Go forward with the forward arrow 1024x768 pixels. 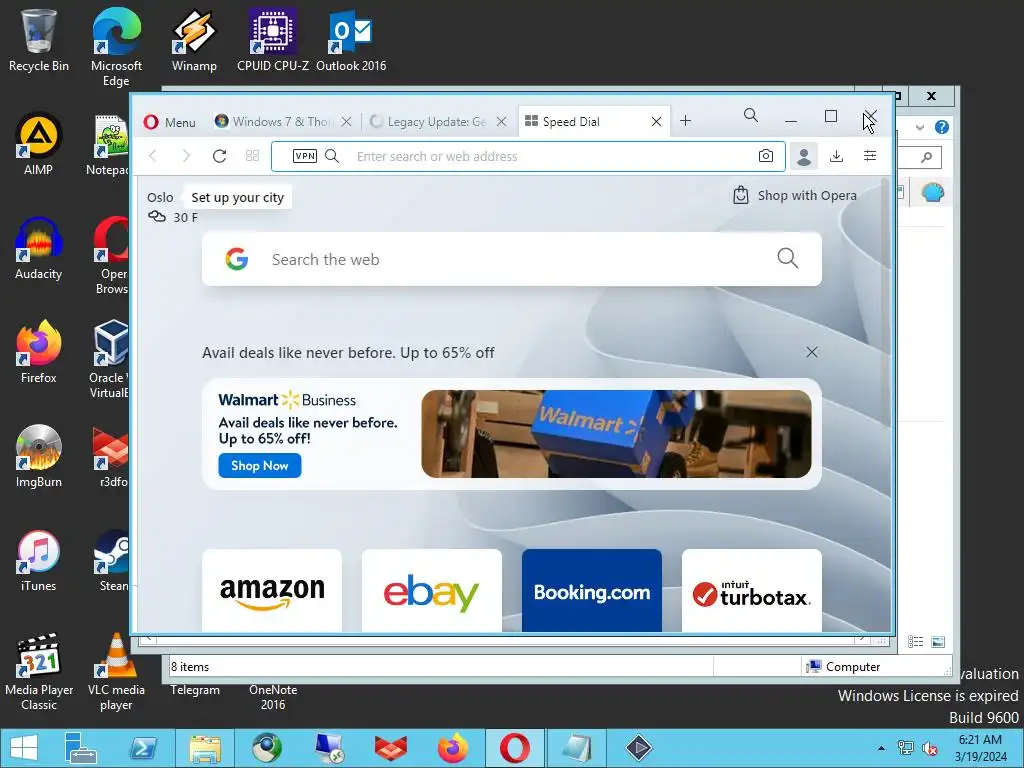click(186, 156)
